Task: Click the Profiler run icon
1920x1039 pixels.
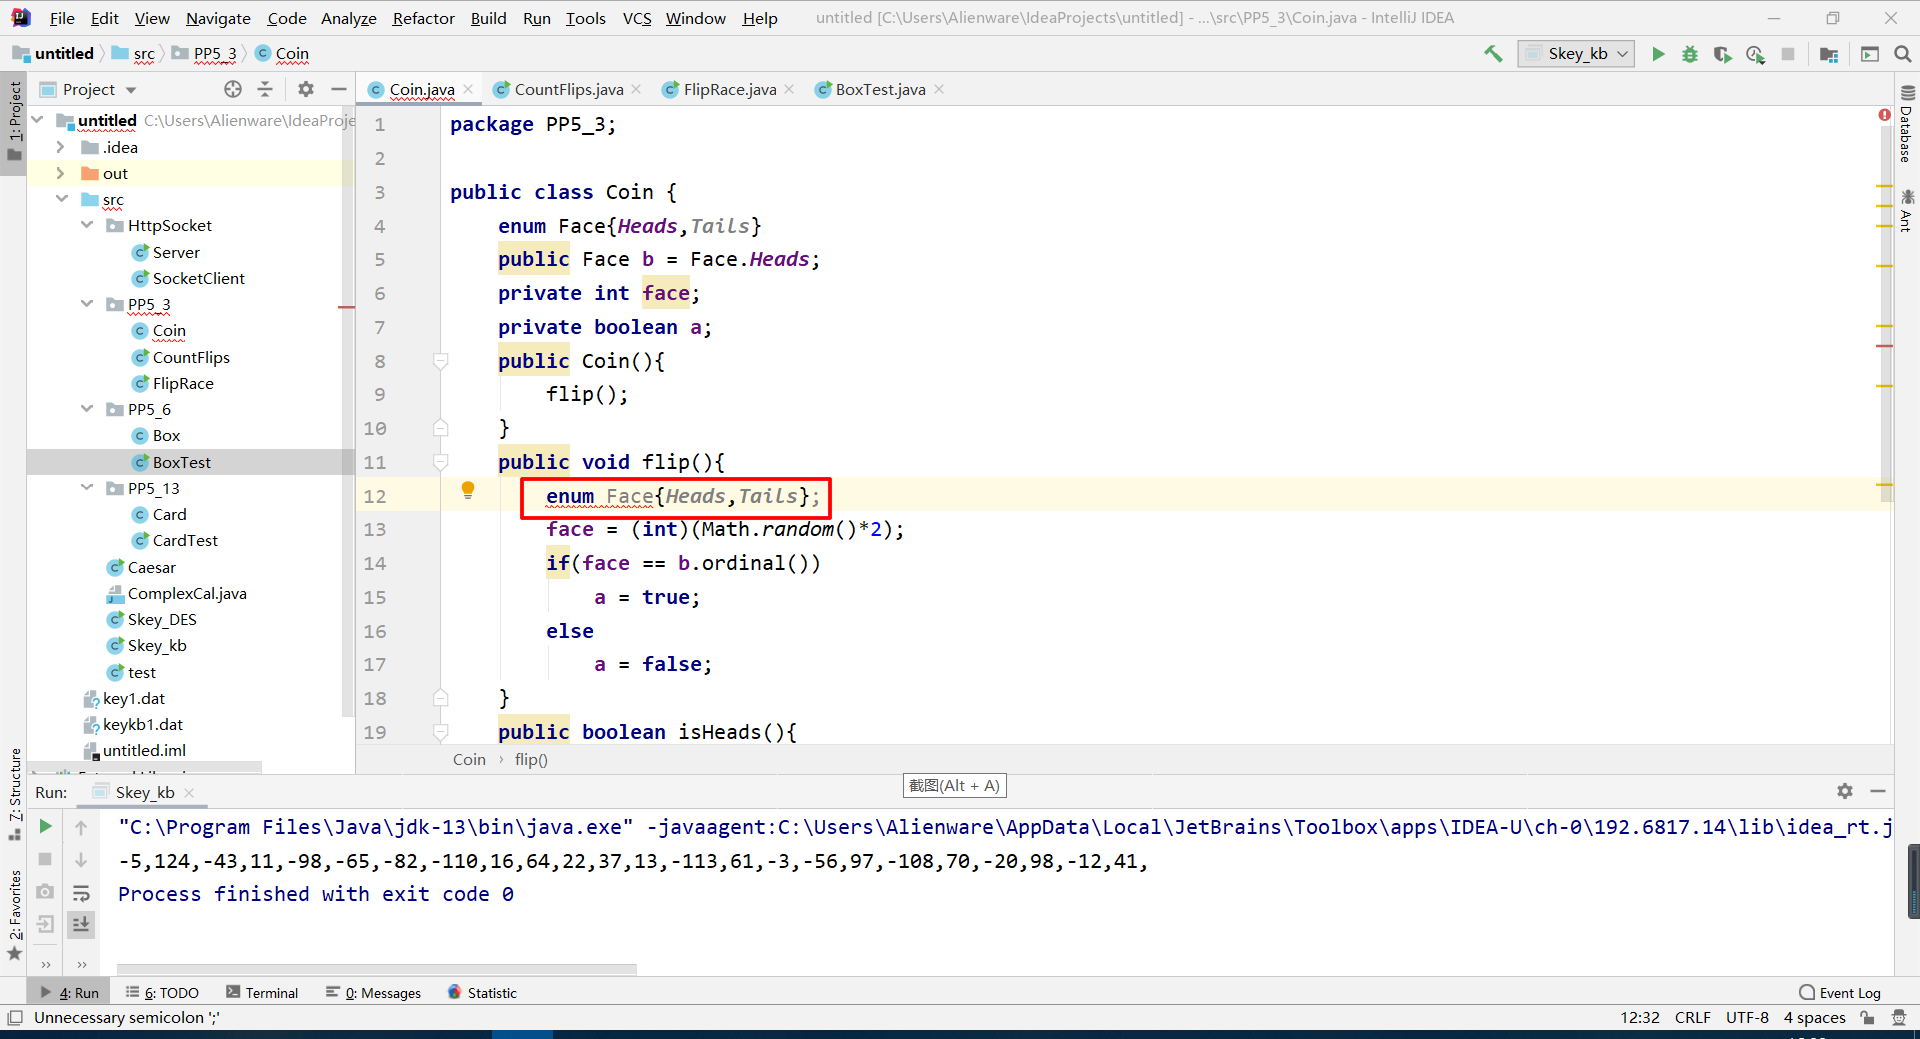Action: pos(1755,54)
